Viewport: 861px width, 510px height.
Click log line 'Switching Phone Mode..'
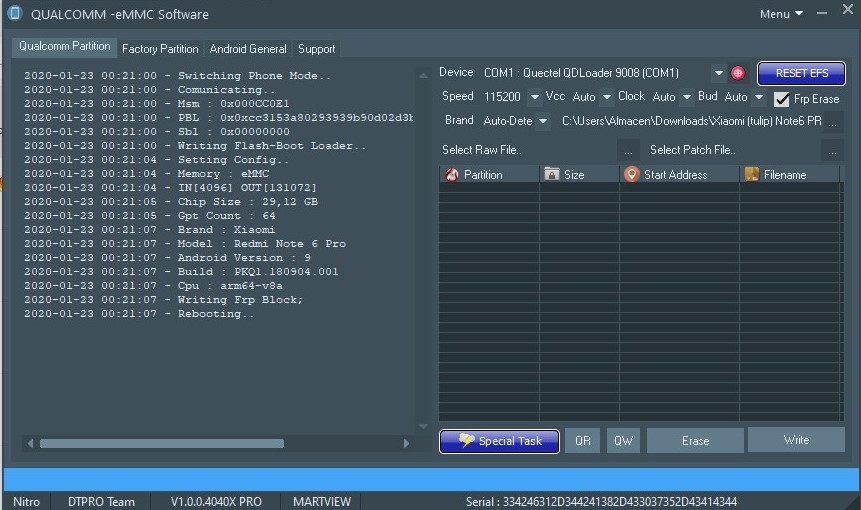(177, 76)
